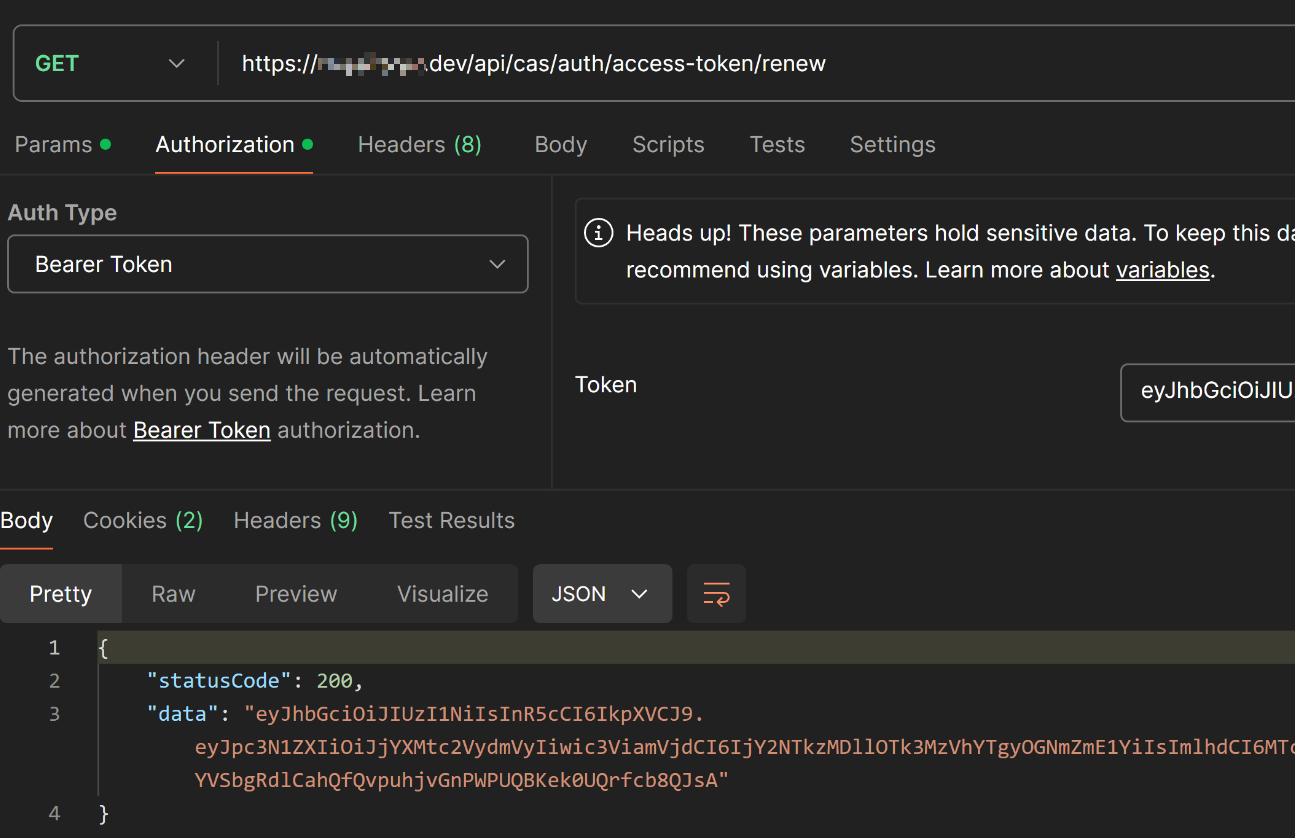Switch response view to Pretty
1295x838 pixels.
tap(61, 594)
